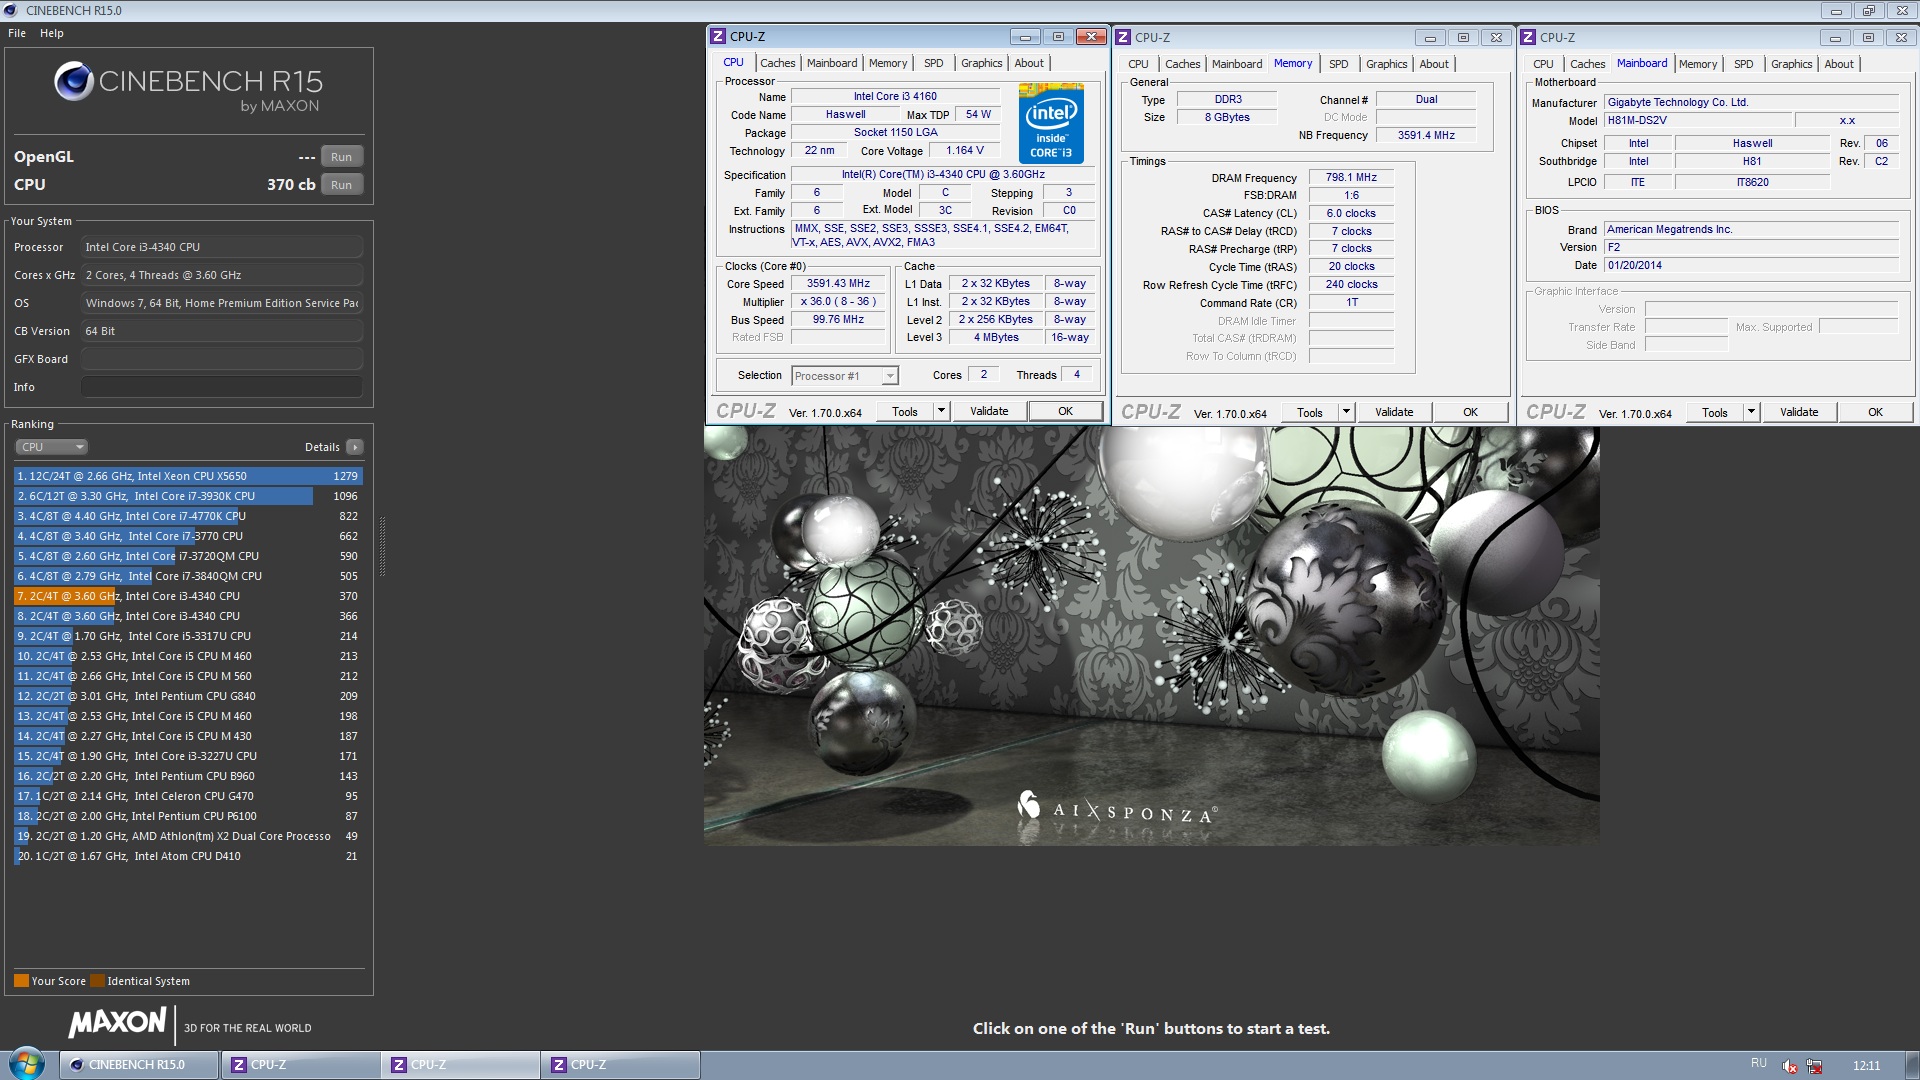Viewport: 1920px width, 1080px height.
Task: Click the Identical System legend swatch
Action: 97,981
